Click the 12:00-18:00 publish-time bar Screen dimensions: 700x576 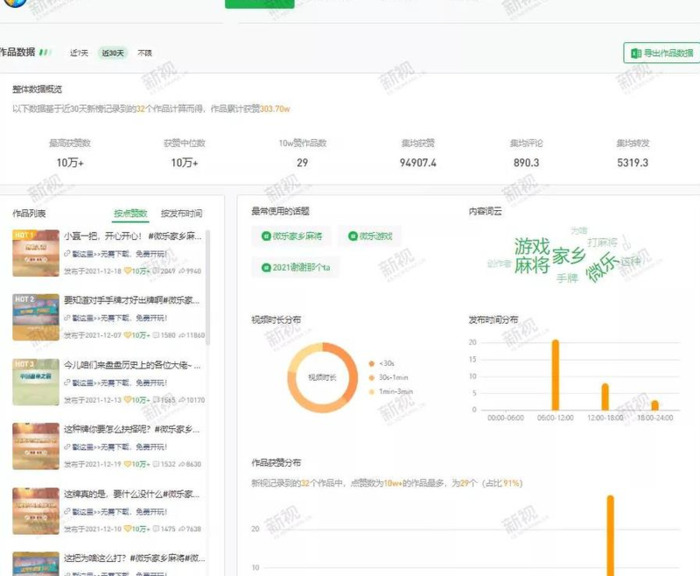tap(605, 397)
